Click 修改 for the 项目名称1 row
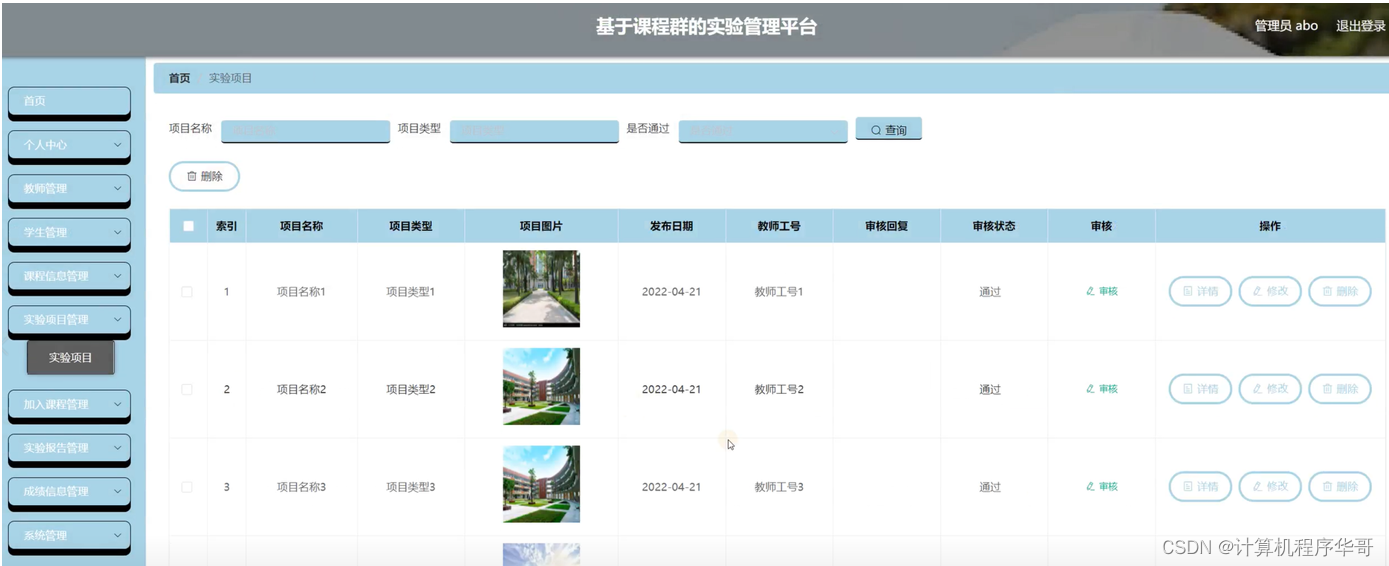The width and height of the screenshot is (1389, 566). coord(1270,291)
